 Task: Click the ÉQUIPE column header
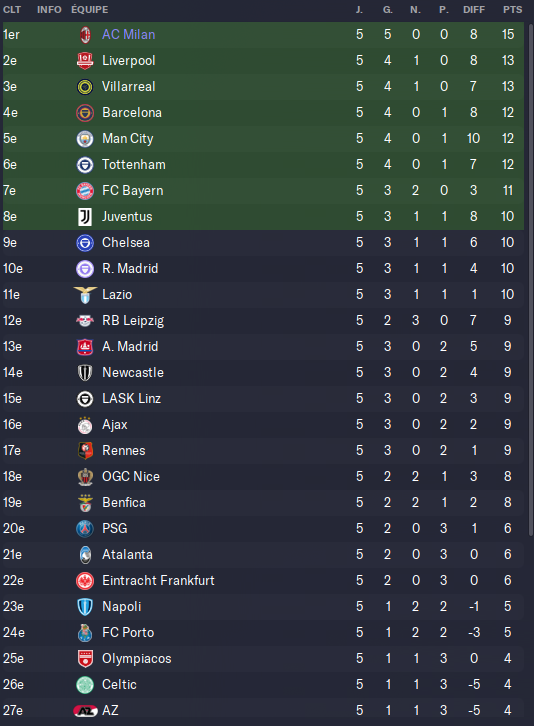[x=90, y=9]
